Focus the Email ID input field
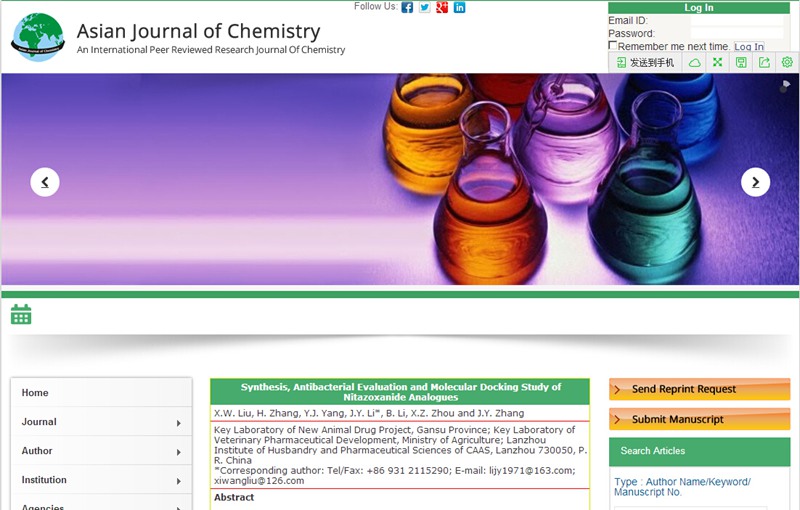This screenshot has width=800, height=510. [x=737, y=20]
